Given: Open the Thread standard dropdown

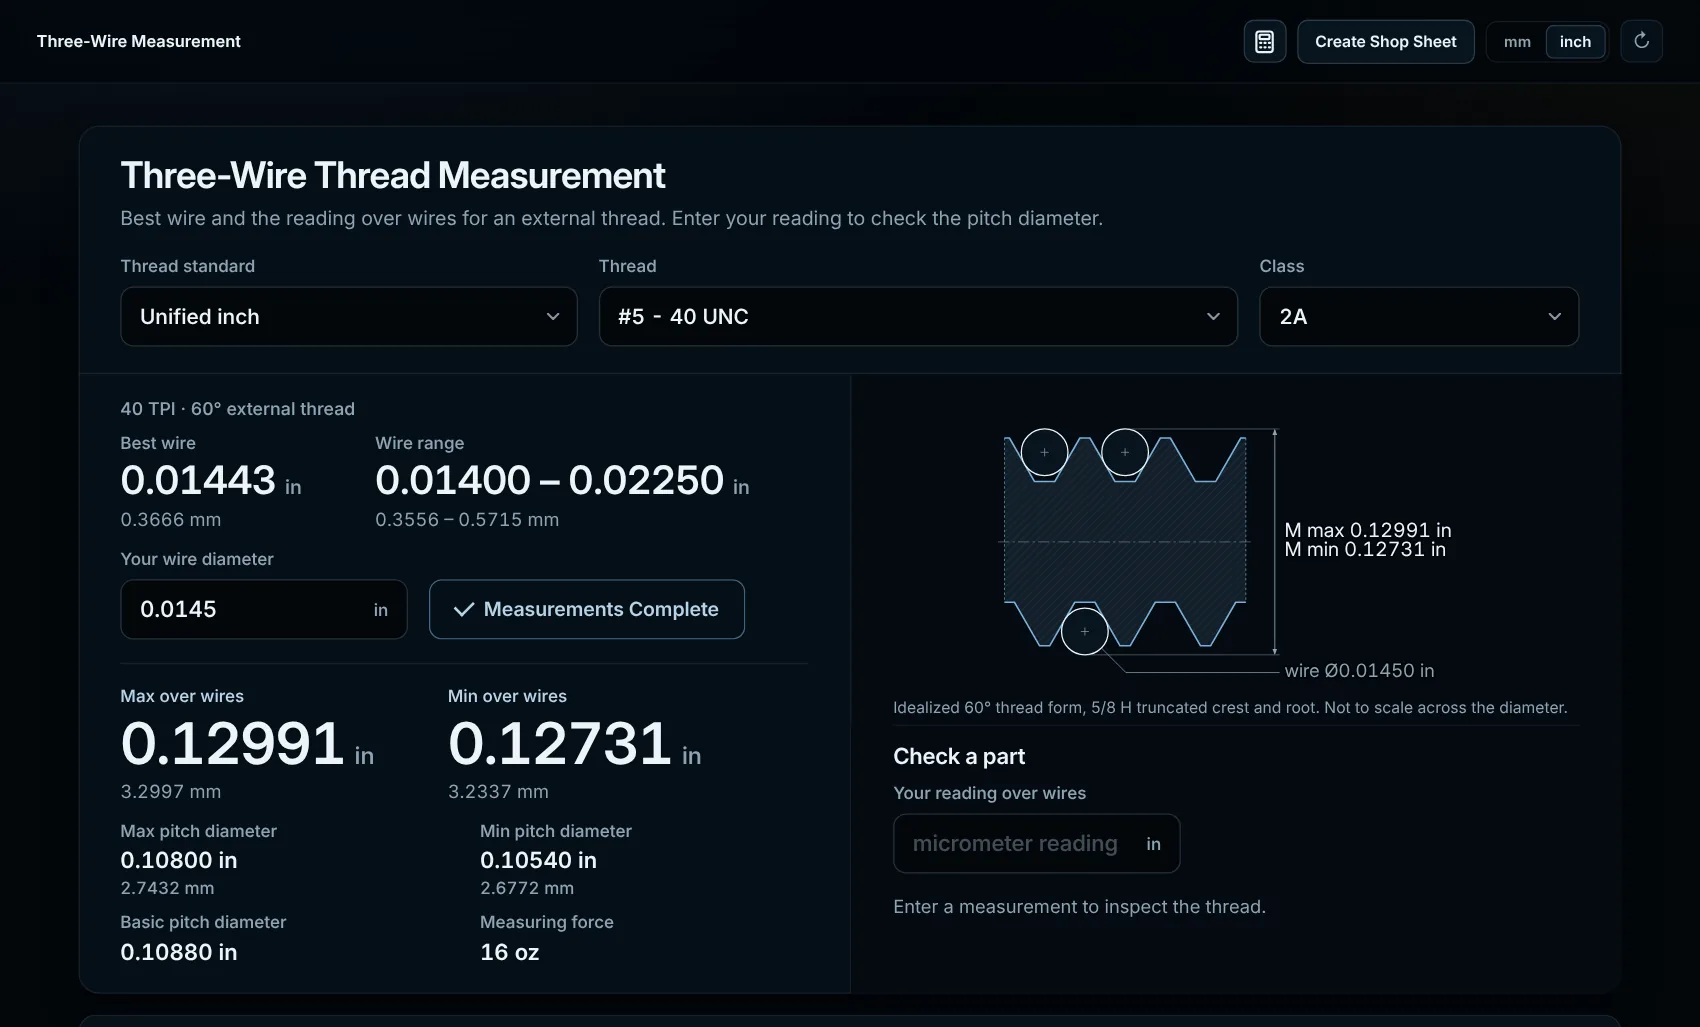Looking at the screenshot, I should pos(348,316).
